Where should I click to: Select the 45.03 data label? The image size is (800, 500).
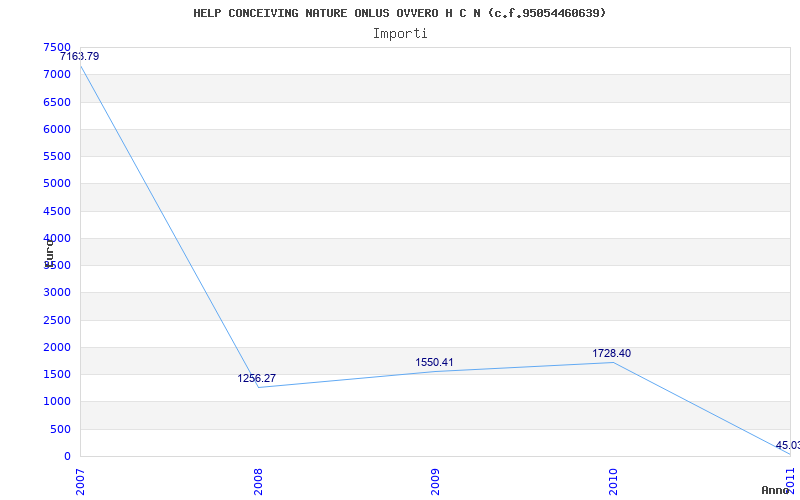click(788, 446)
